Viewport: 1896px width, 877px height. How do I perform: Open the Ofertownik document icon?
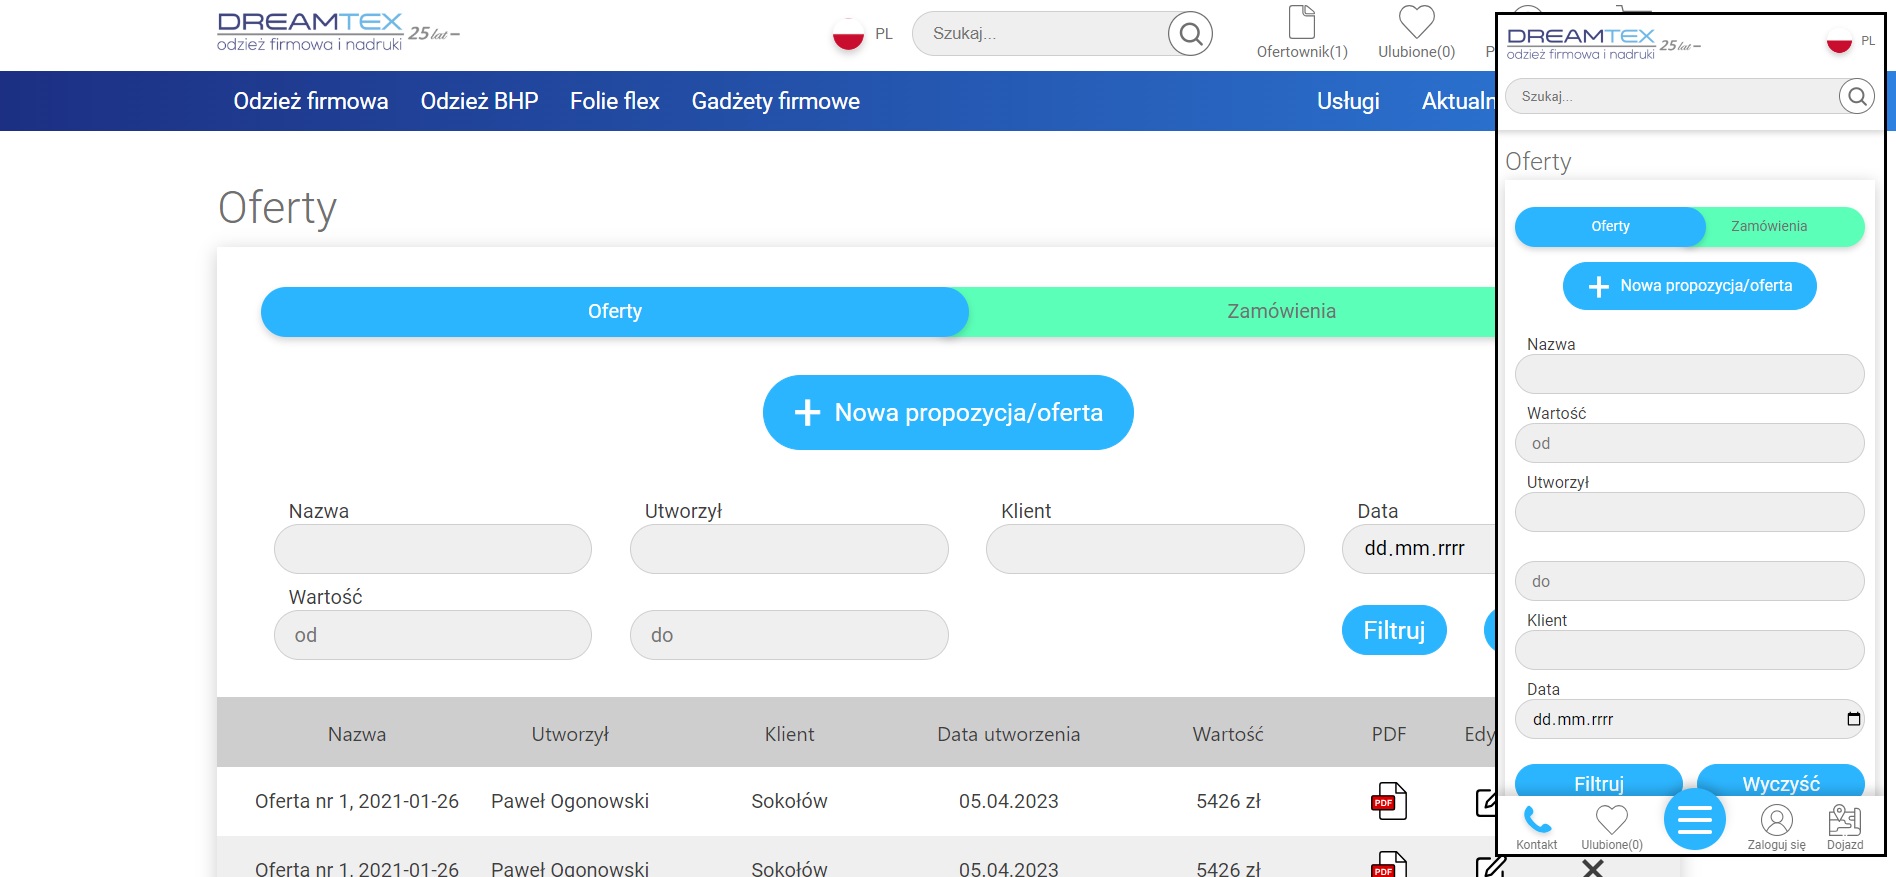(1302, 22)
